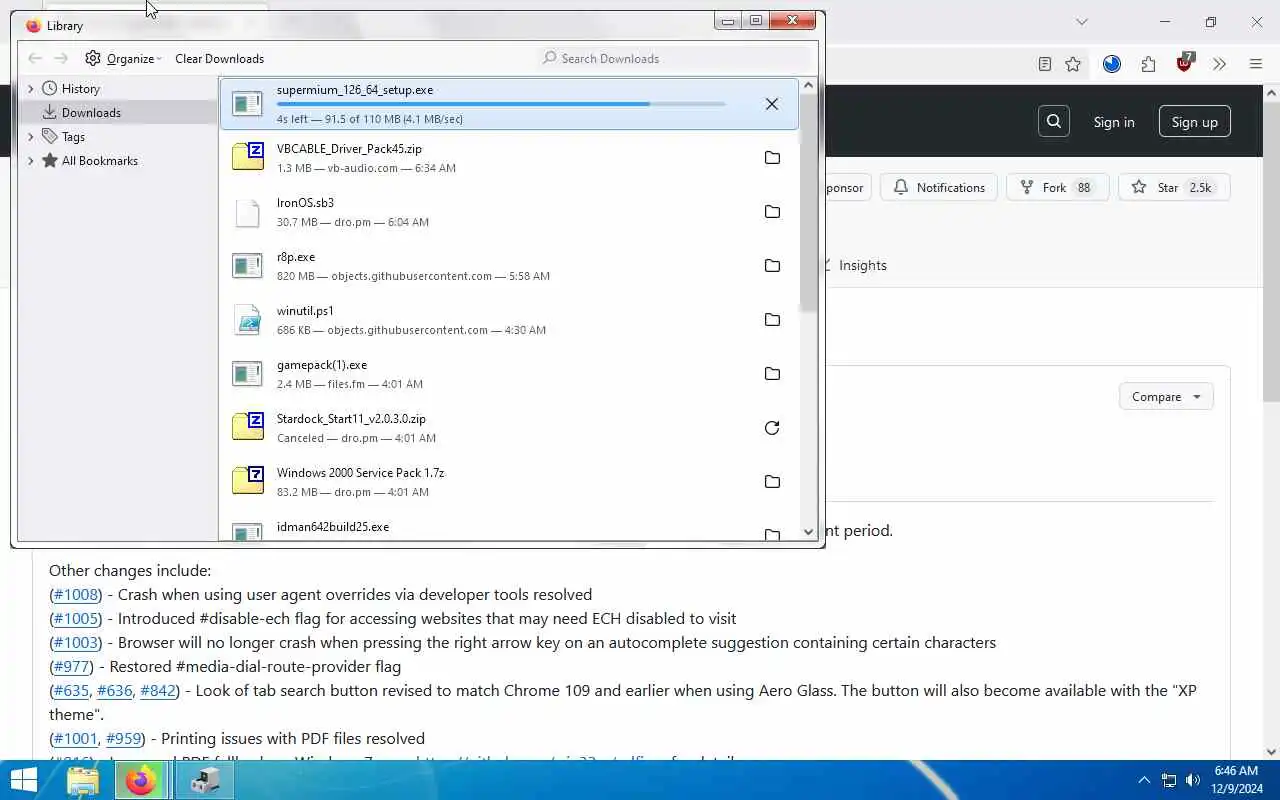Open containing folder for r8p.exe

[772, 266]
